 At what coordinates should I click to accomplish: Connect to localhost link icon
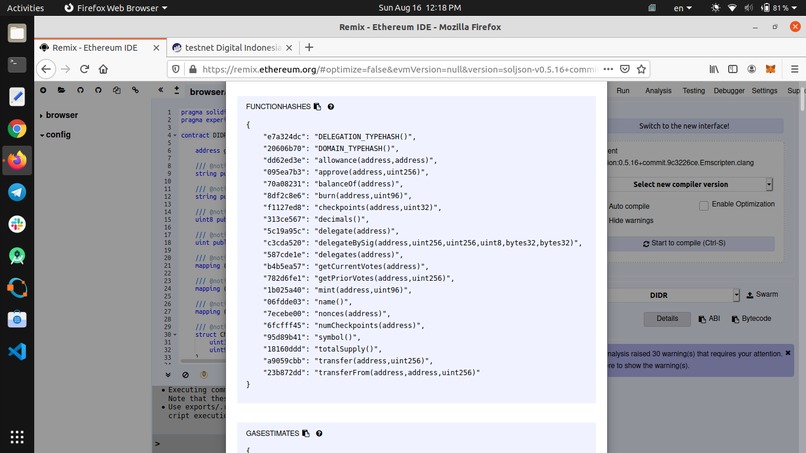click(135, 90)
